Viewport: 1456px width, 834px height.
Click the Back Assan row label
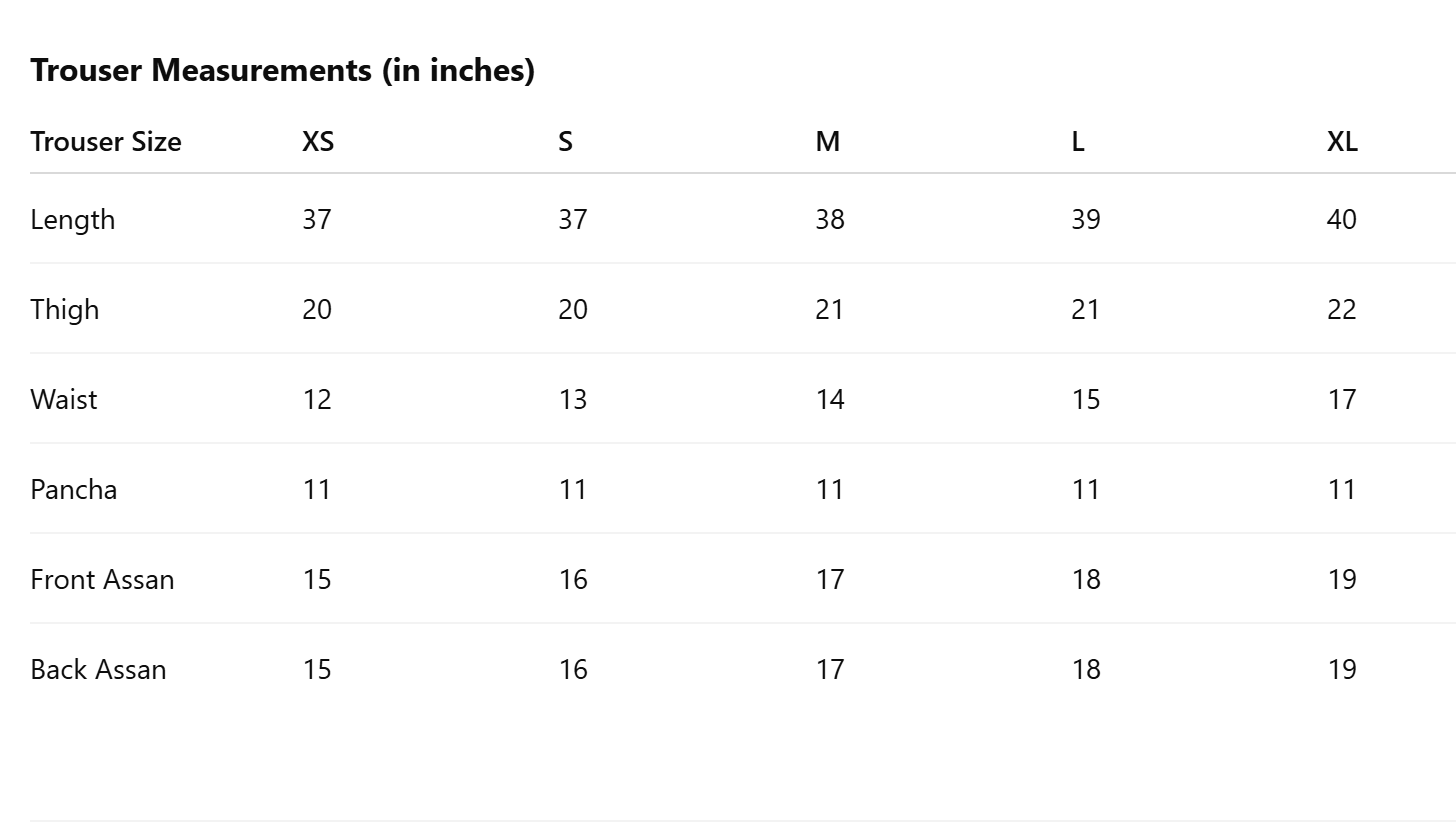coord(98,670)
